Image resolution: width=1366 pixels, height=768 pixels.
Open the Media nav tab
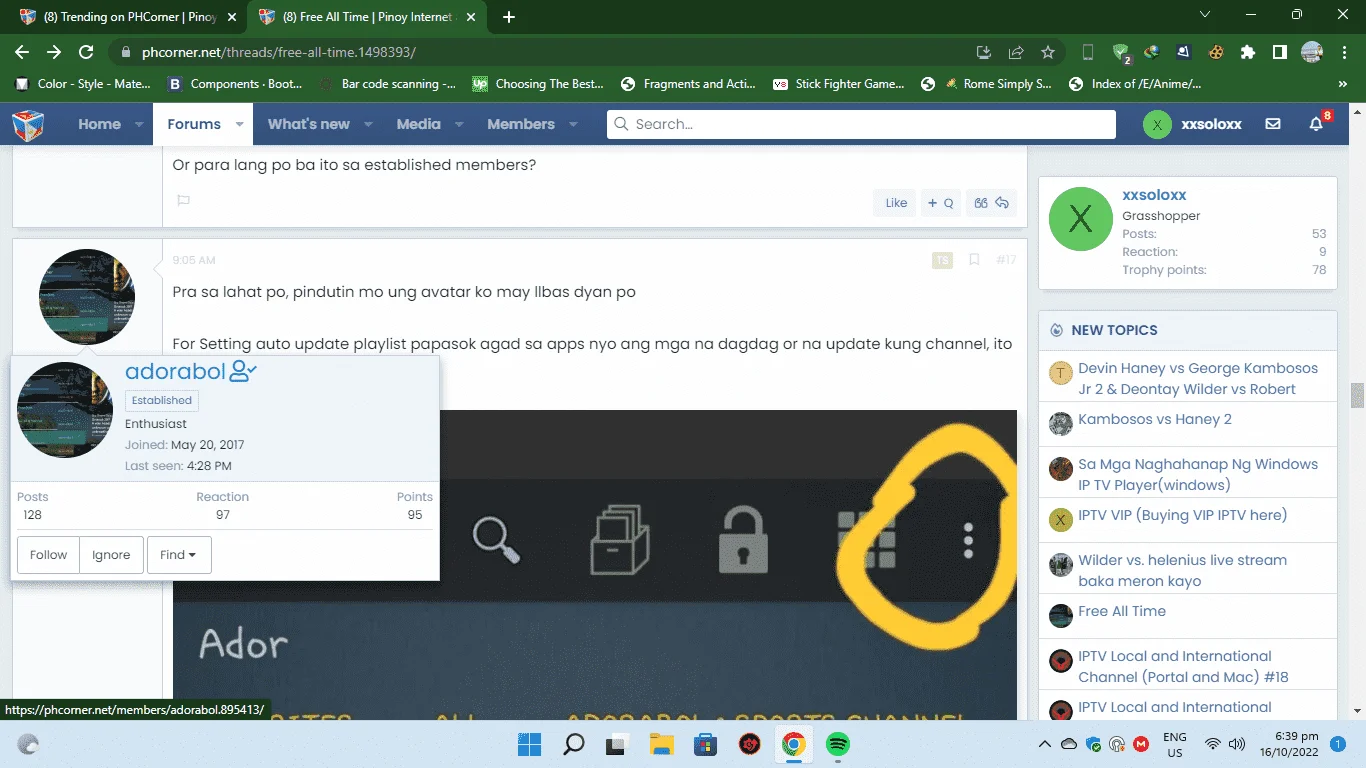point(418,124)
